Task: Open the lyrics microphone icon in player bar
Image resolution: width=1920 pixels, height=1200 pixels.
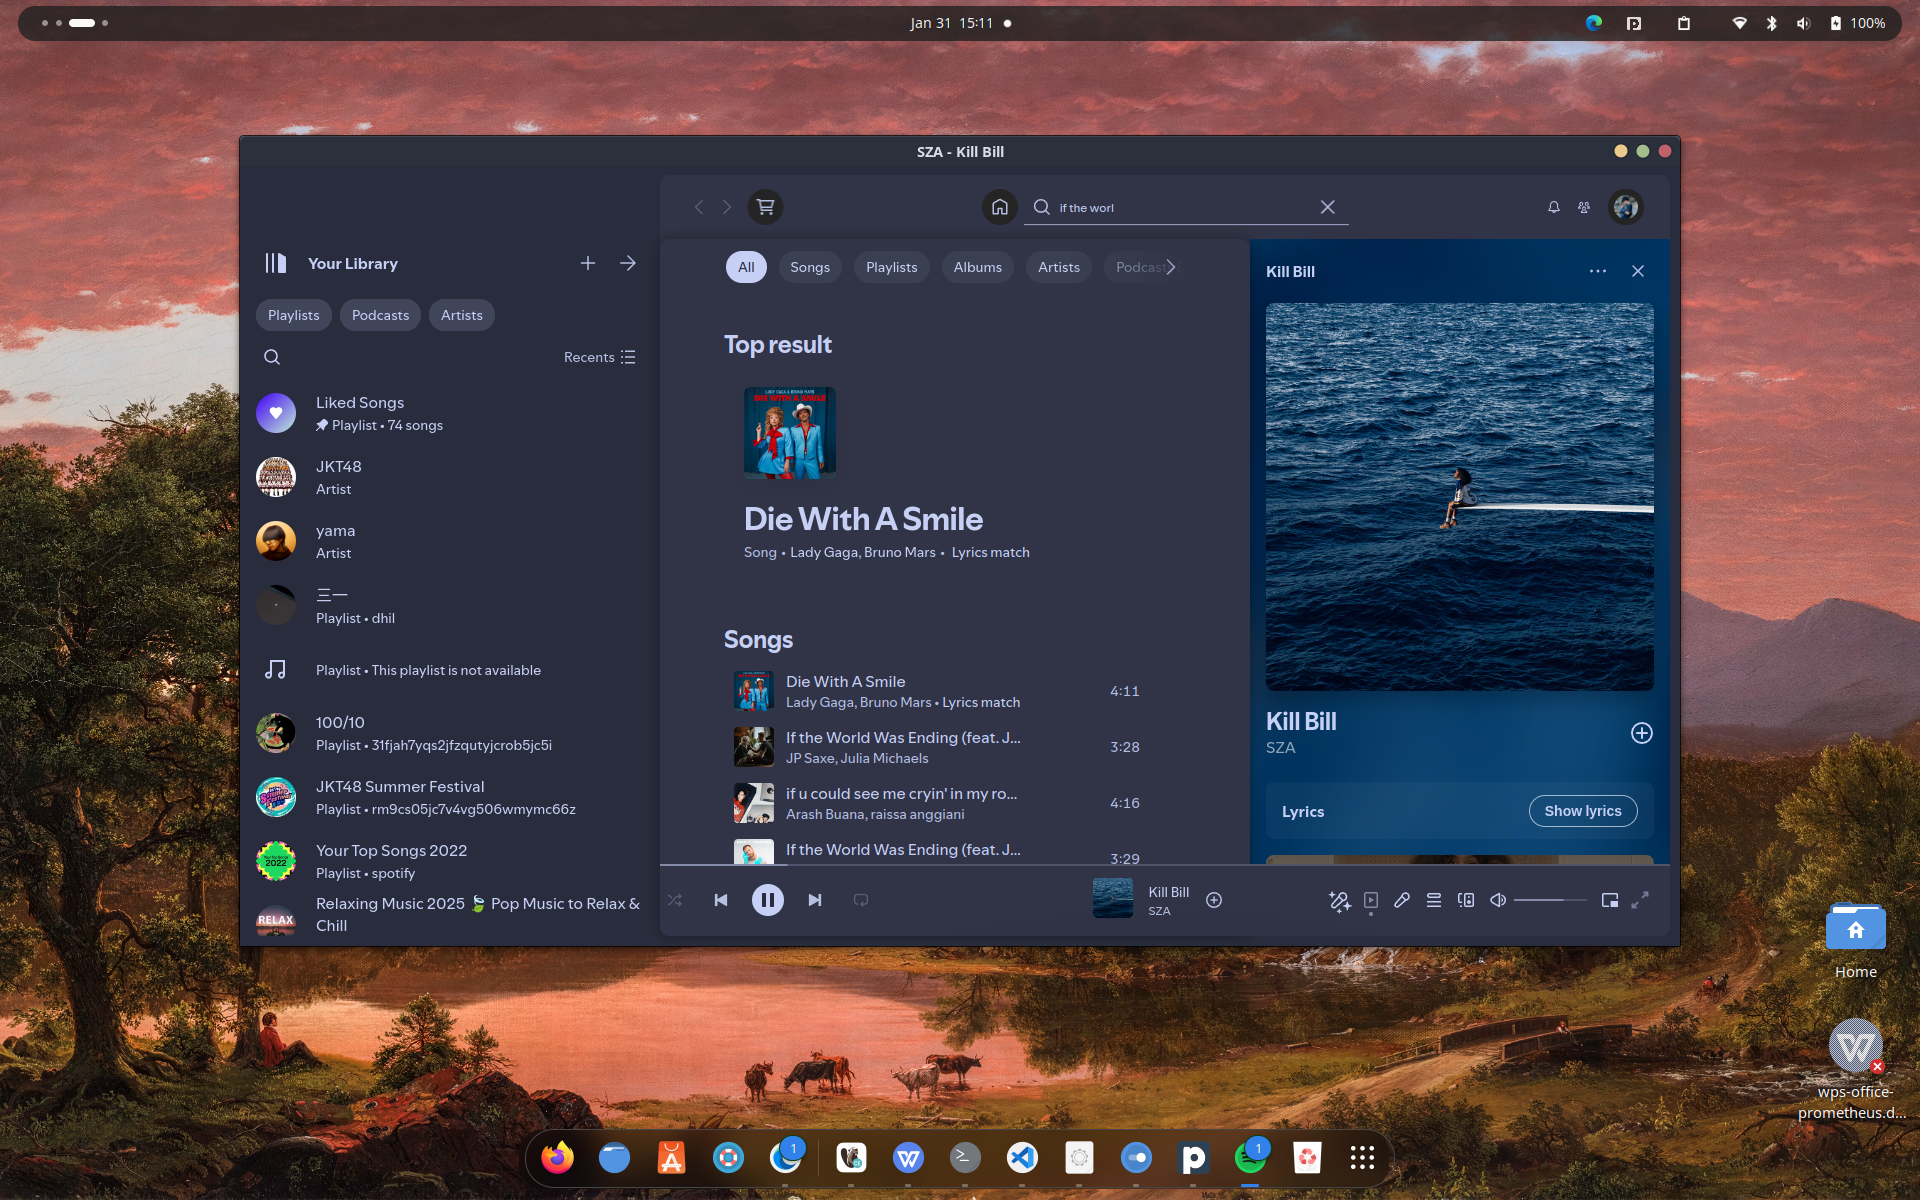Action: 1402,900
